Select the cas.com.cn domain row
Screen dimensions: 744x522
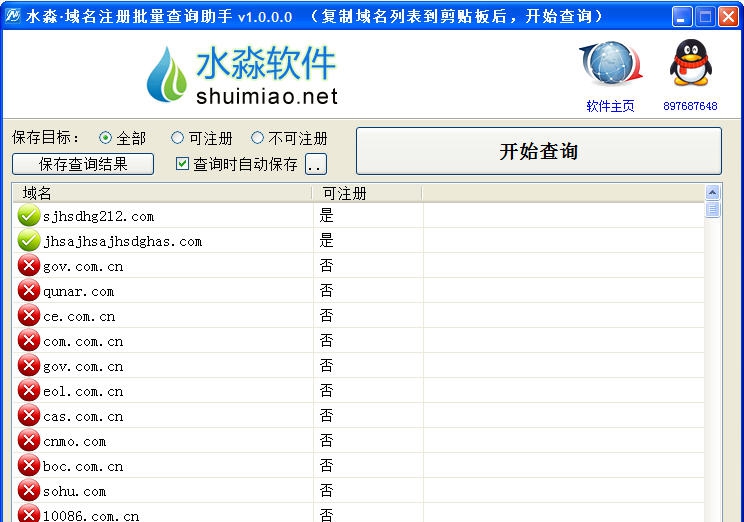click(359, 416)
